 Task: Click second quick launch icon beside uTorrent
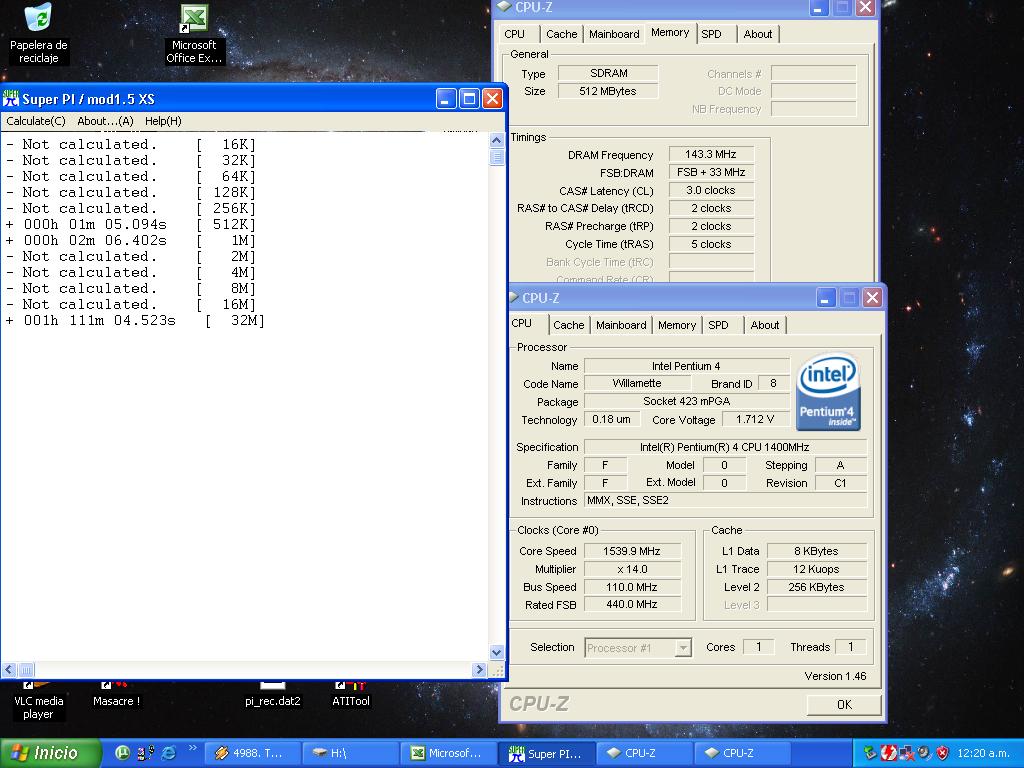click(145, 753)
